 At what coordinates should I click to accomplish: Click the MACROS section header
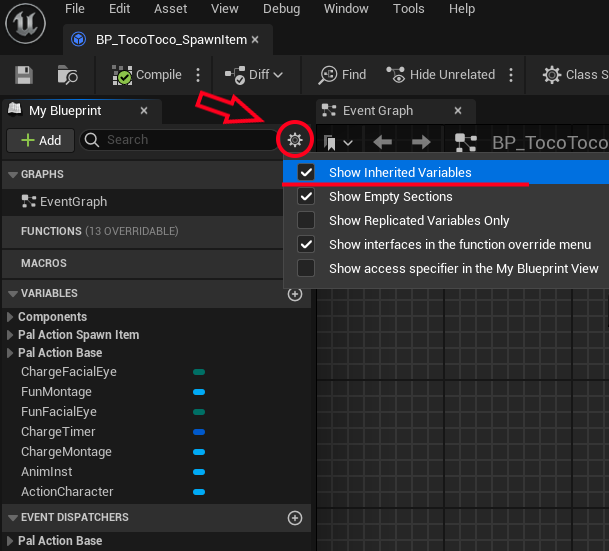(x=142, y=263)
